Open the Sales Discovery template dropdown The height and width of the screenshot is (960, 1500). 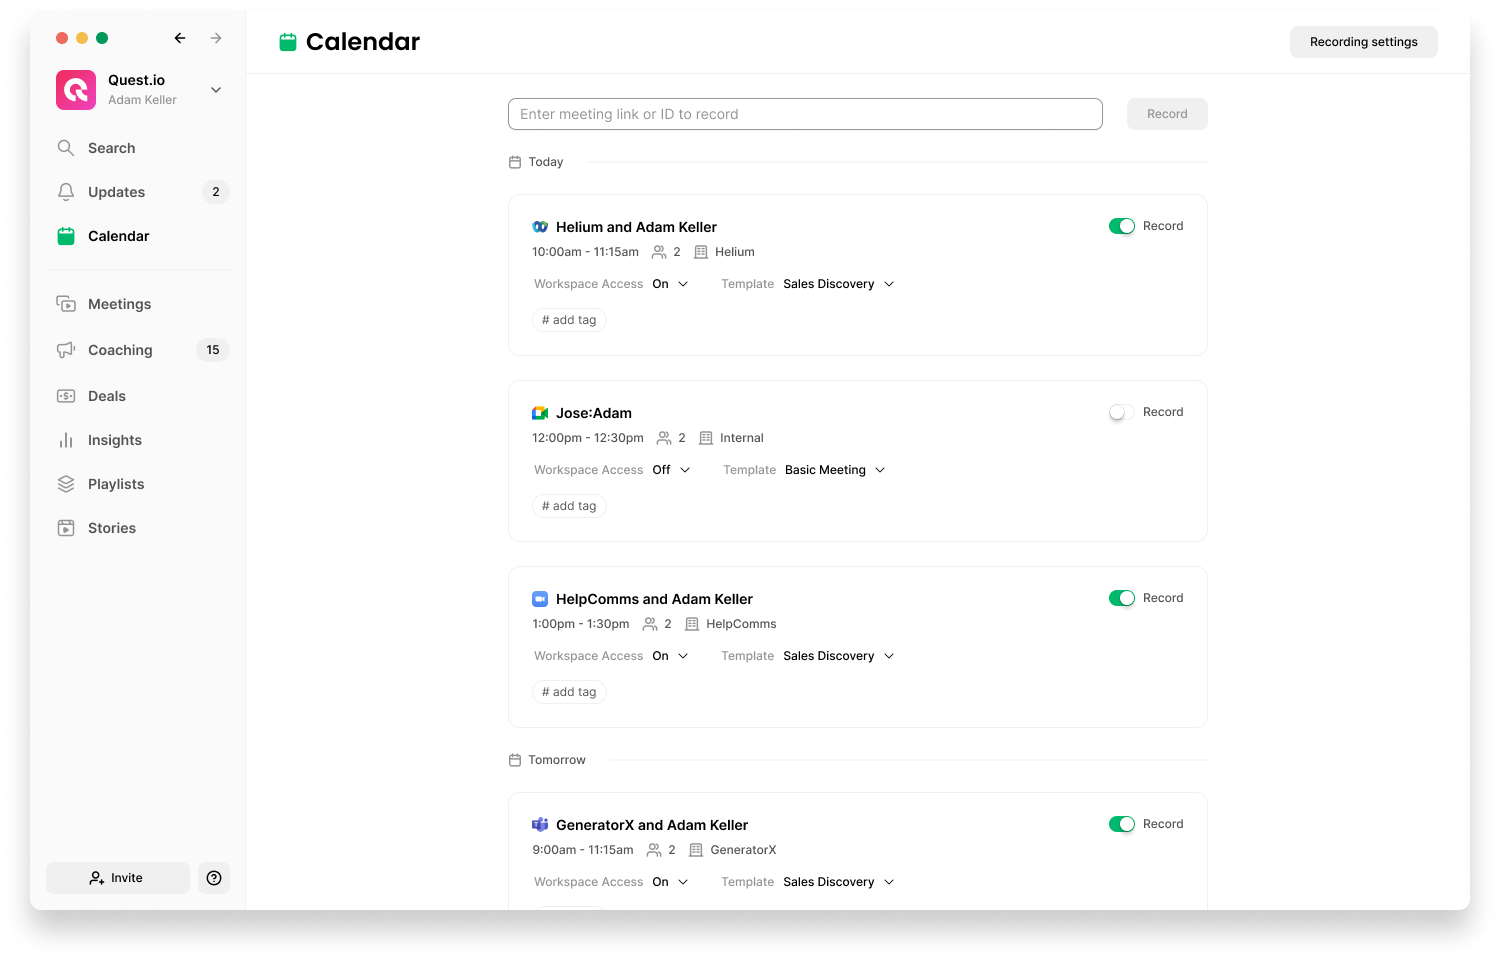click(838, 283)
